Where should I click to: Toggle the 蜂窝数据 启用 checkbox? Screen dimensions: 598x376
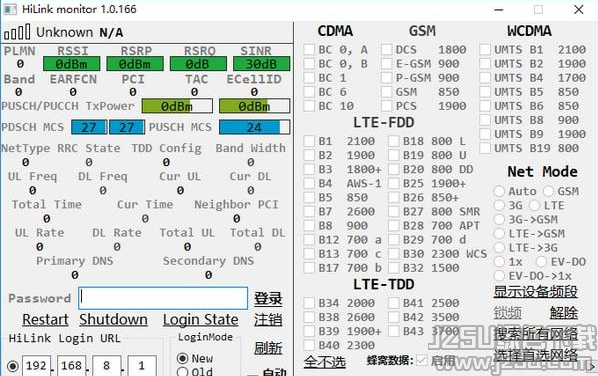(421, 360)
